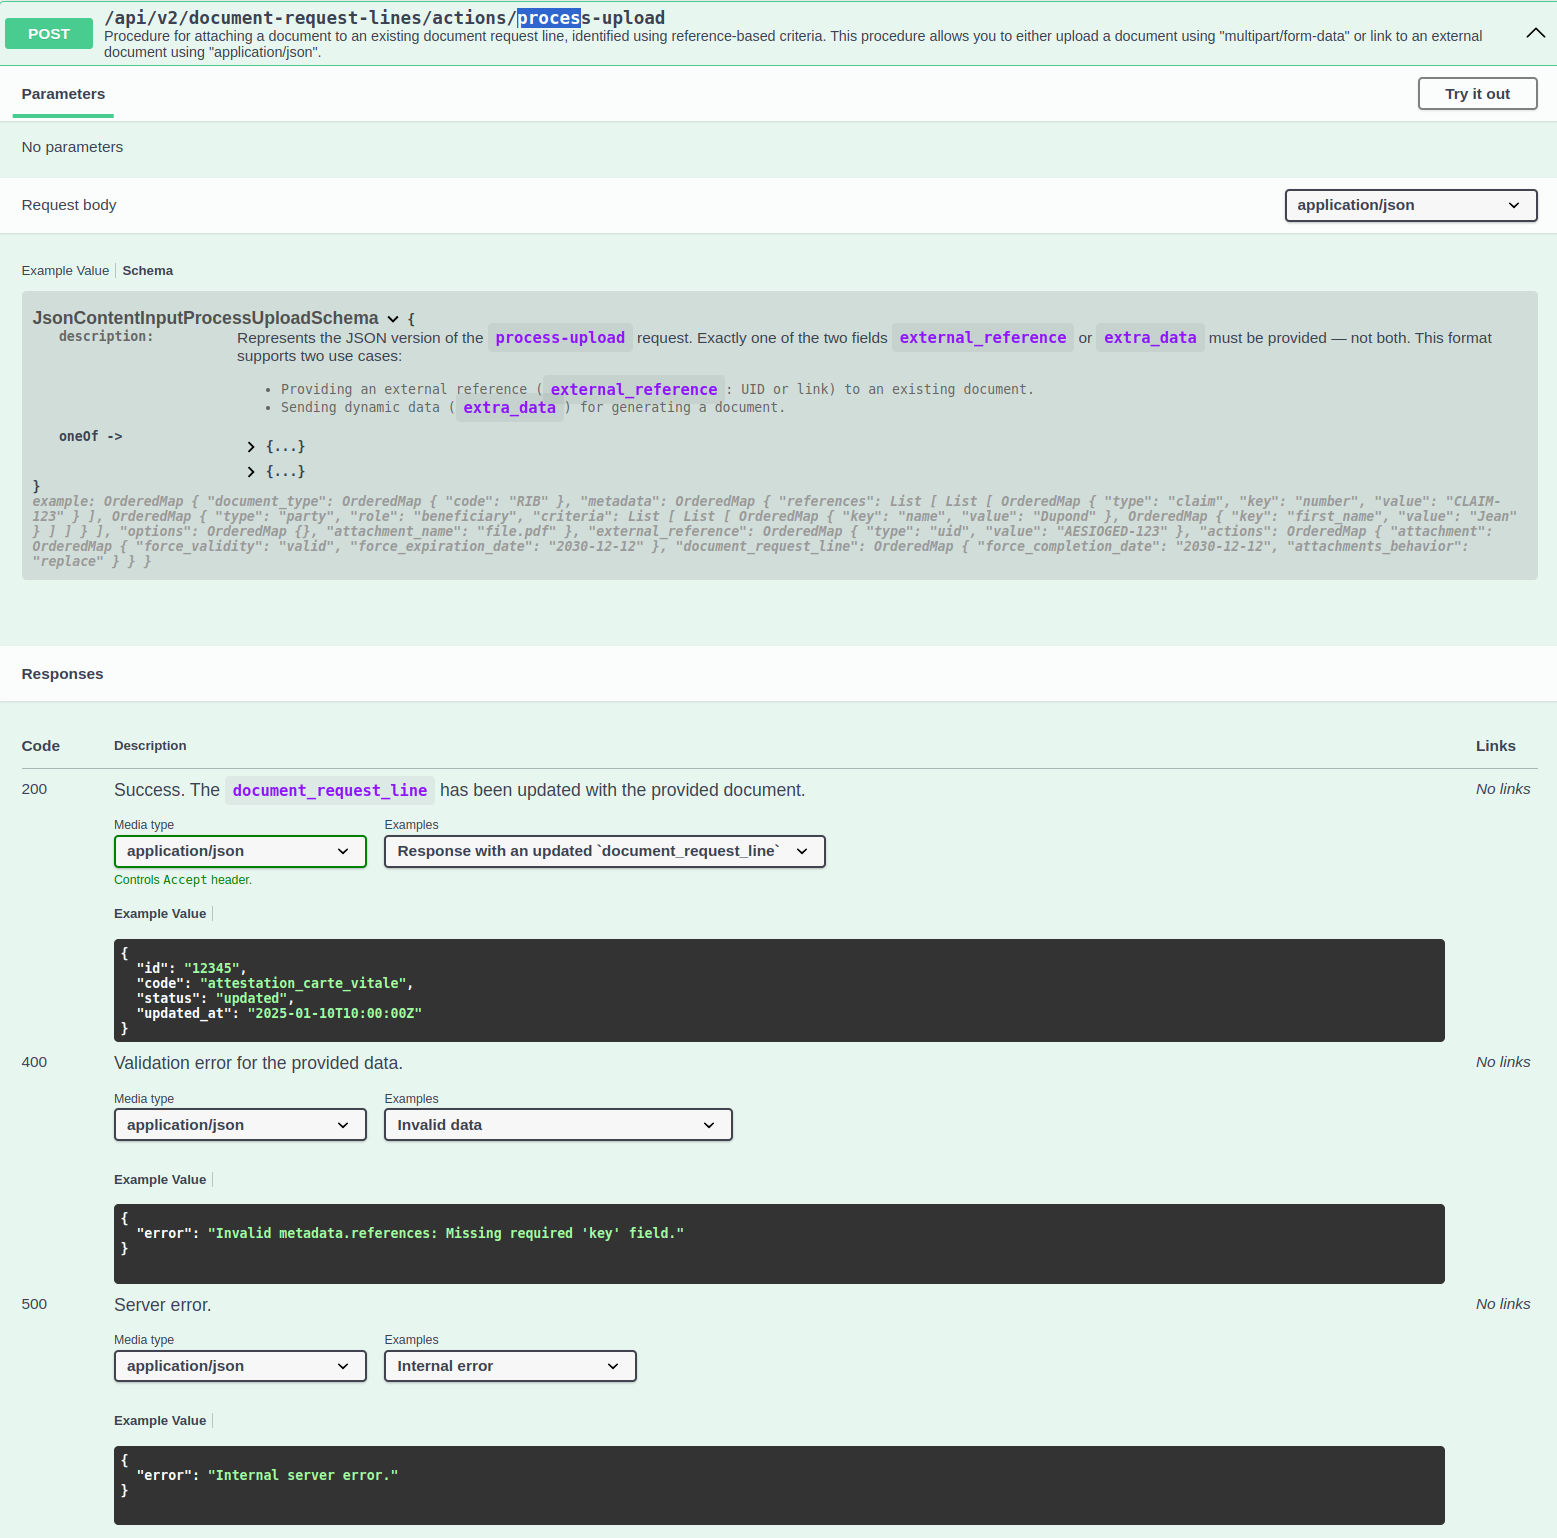Open media type dropdown for 200 response
The image size is (1557, 1538).
(239, 851)
